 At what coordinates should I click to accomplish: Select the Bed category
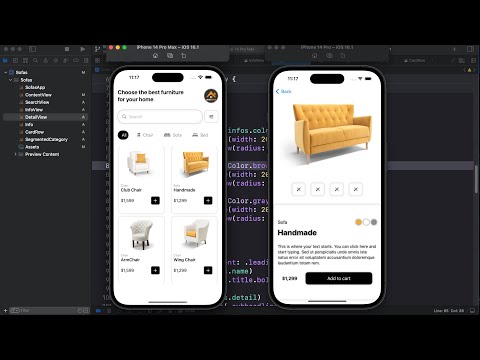[x=200, y=135]
